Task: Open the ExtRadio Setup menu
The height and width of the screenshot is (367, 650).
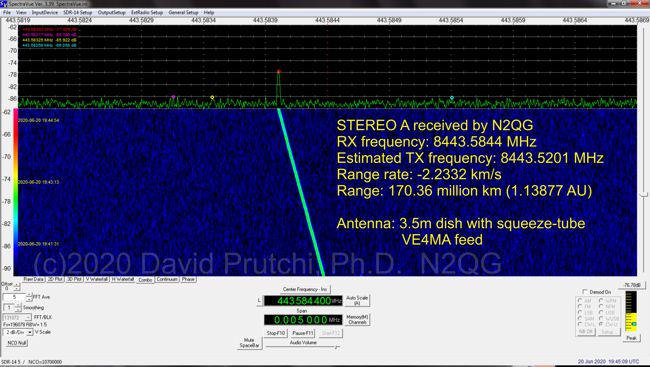Action: click(147, 12)
